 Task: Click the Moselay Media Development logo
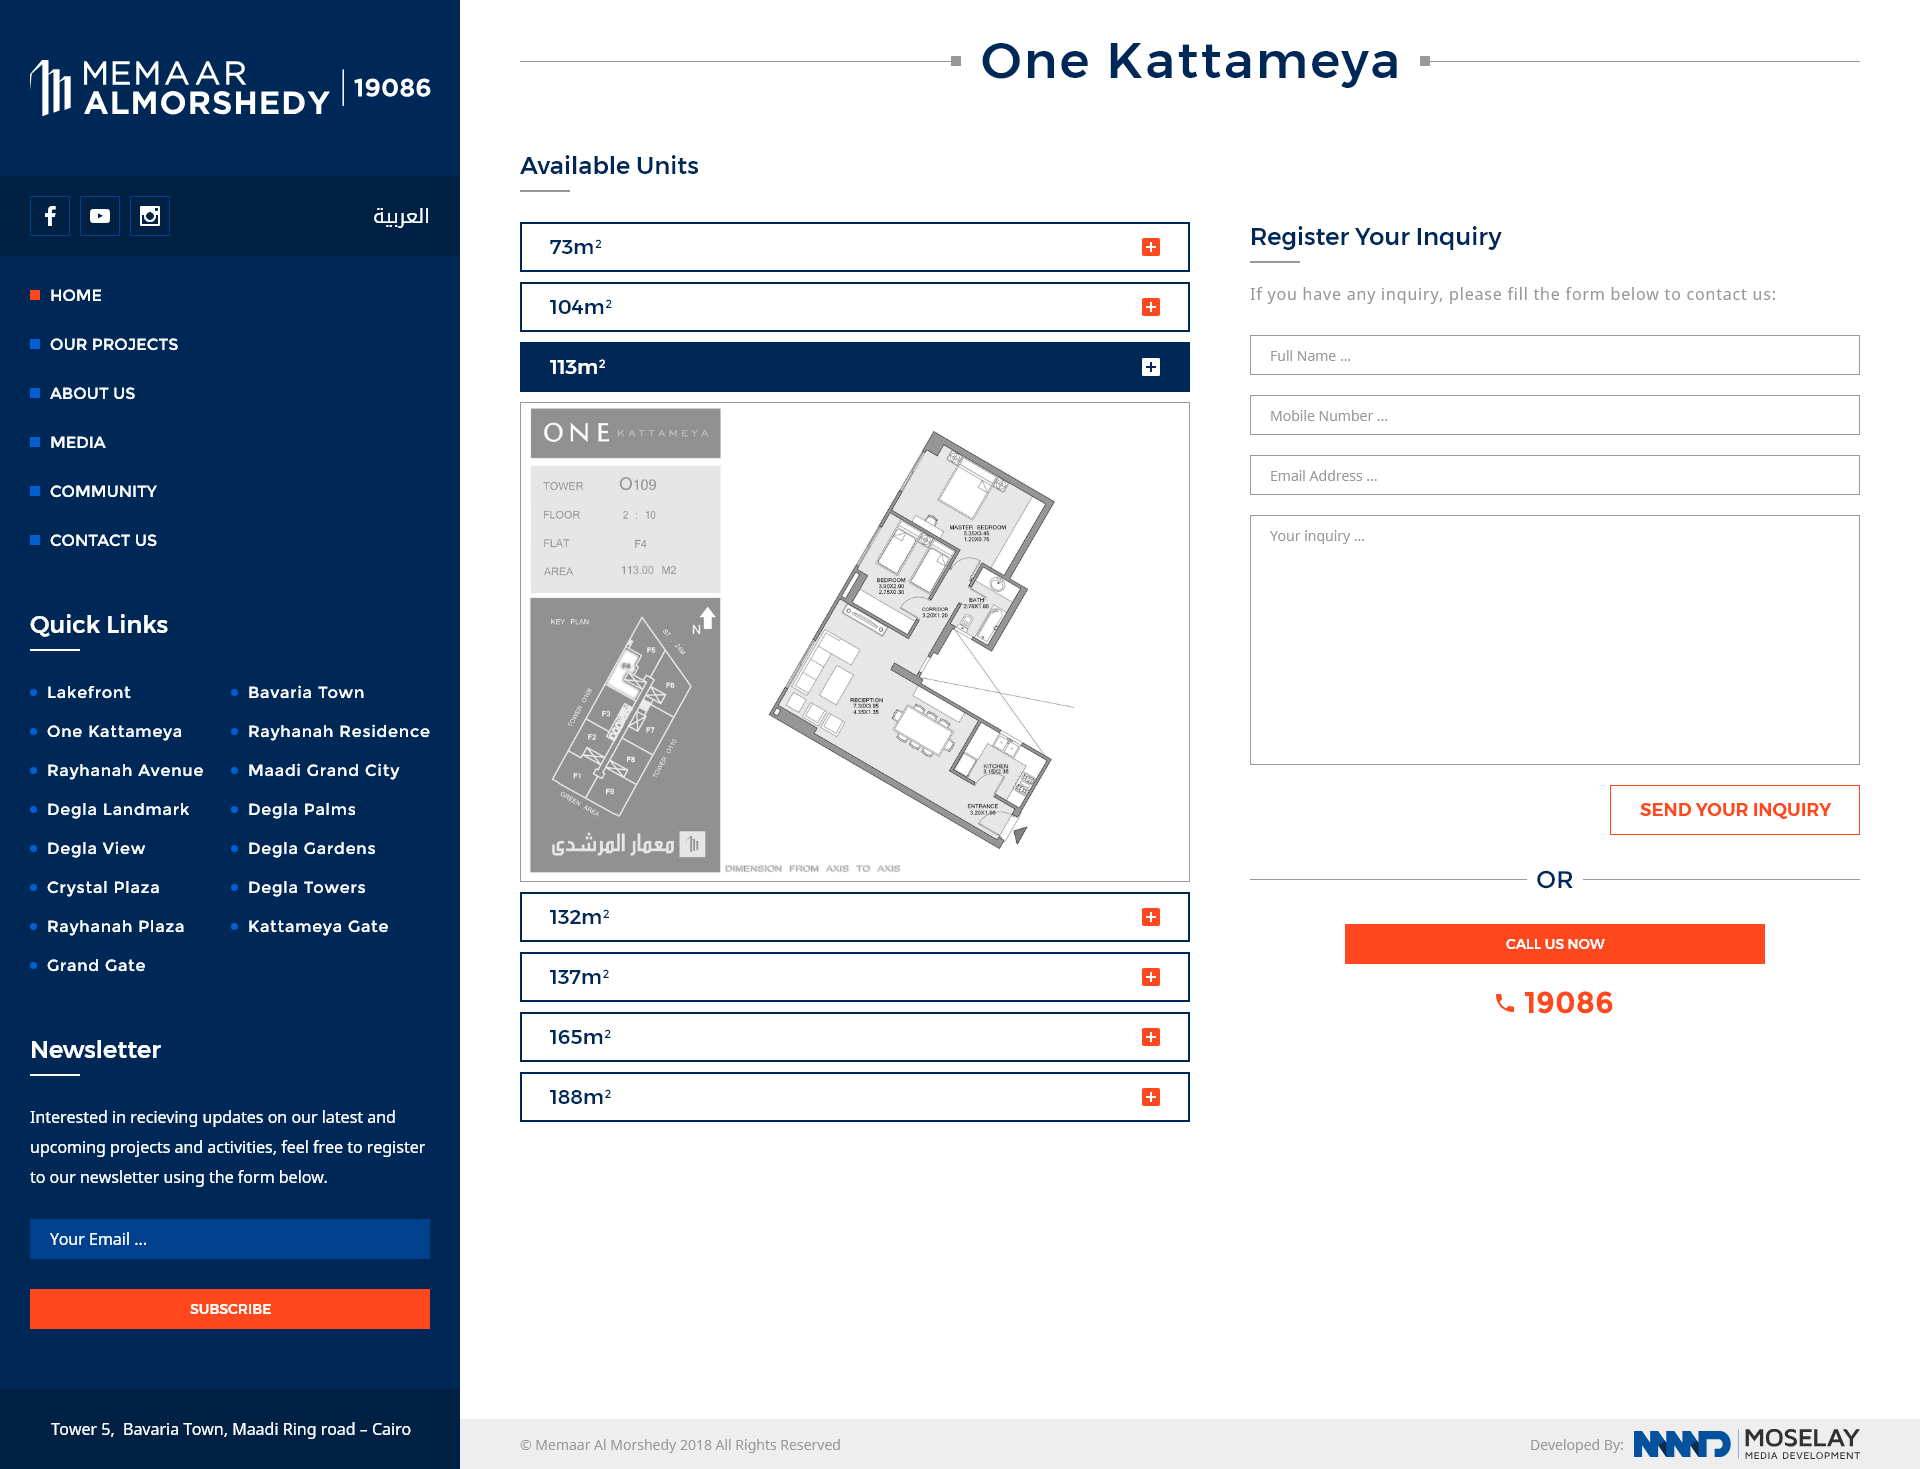[1746, 1444]
